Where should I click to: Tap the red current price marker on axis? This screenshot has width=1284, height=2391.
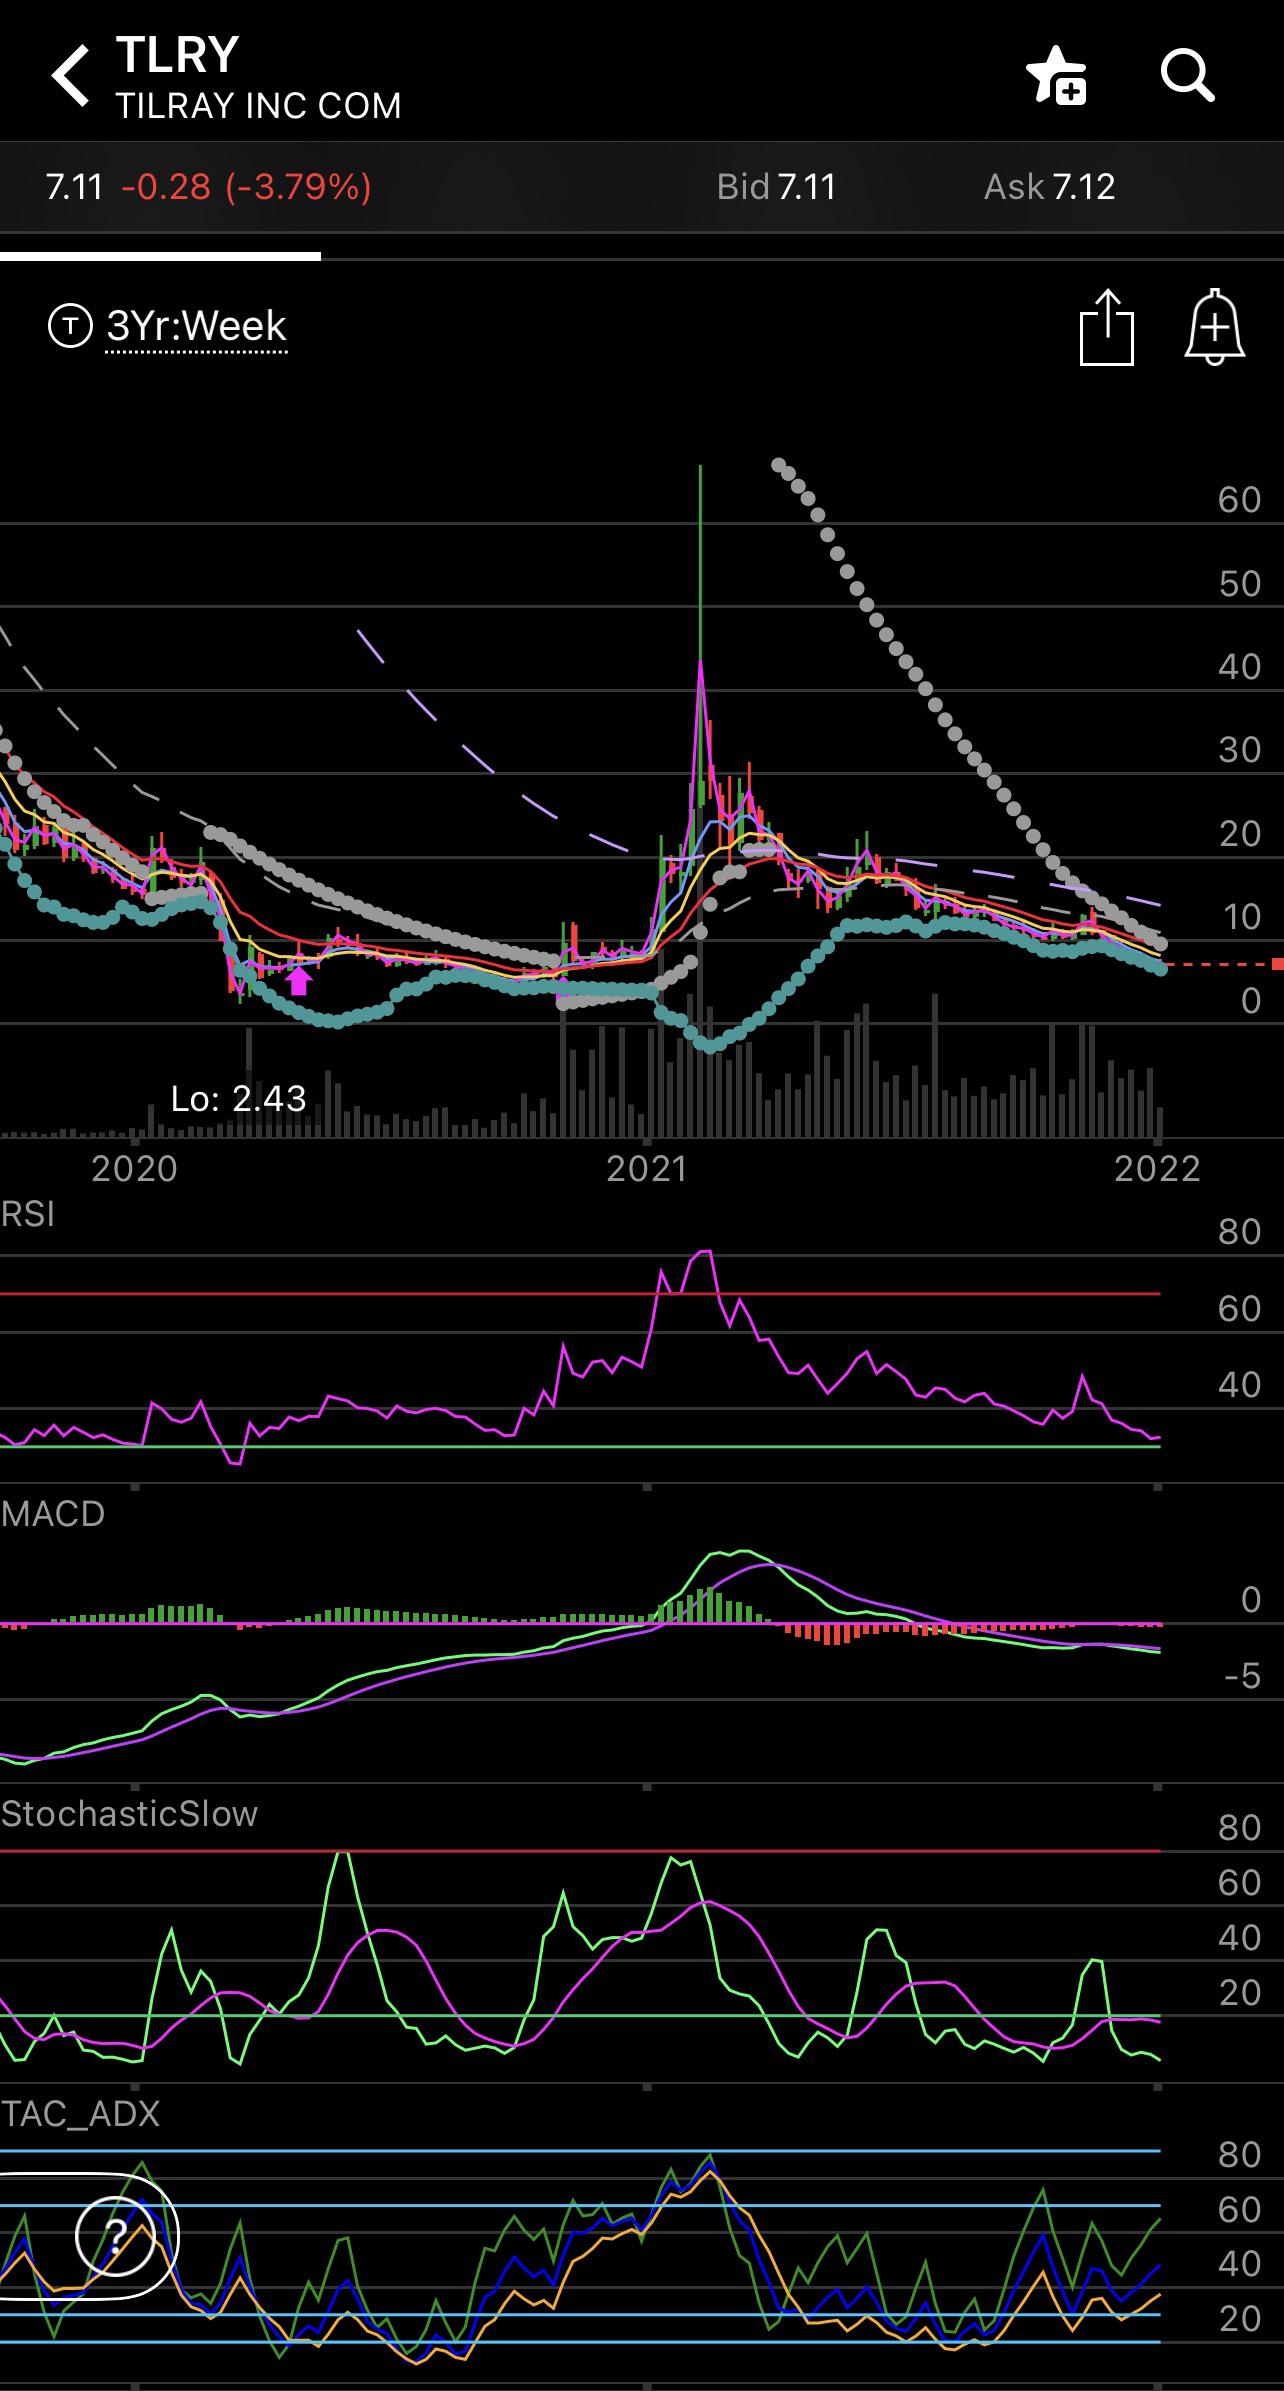1277,964
